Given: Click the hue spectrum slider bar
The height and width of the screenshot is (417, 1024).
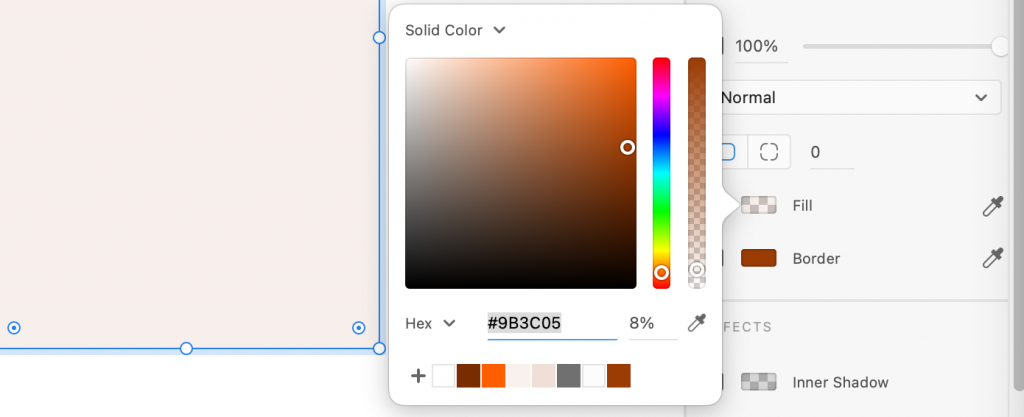Looking at the screenshot, I should click(661, 170).
